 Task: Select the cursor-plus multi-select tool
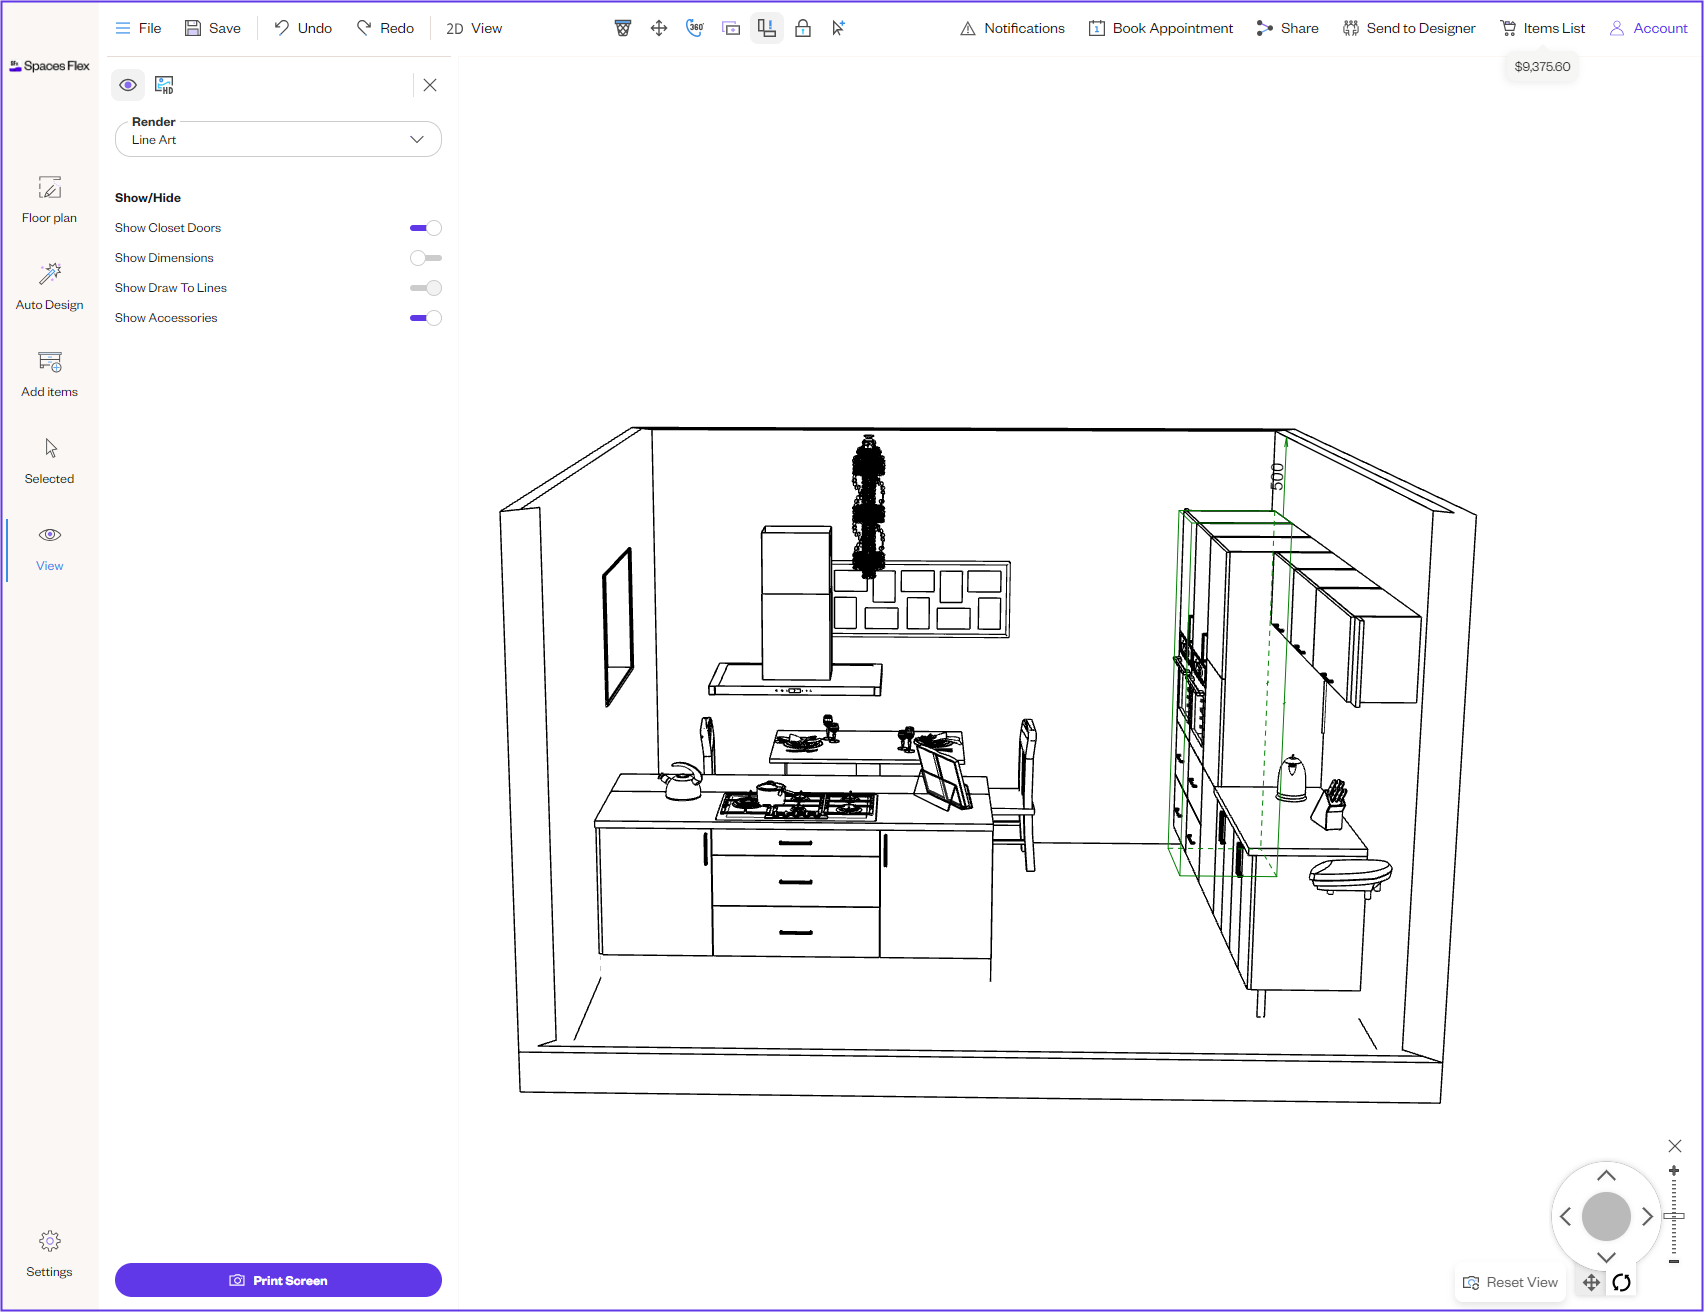838,28
